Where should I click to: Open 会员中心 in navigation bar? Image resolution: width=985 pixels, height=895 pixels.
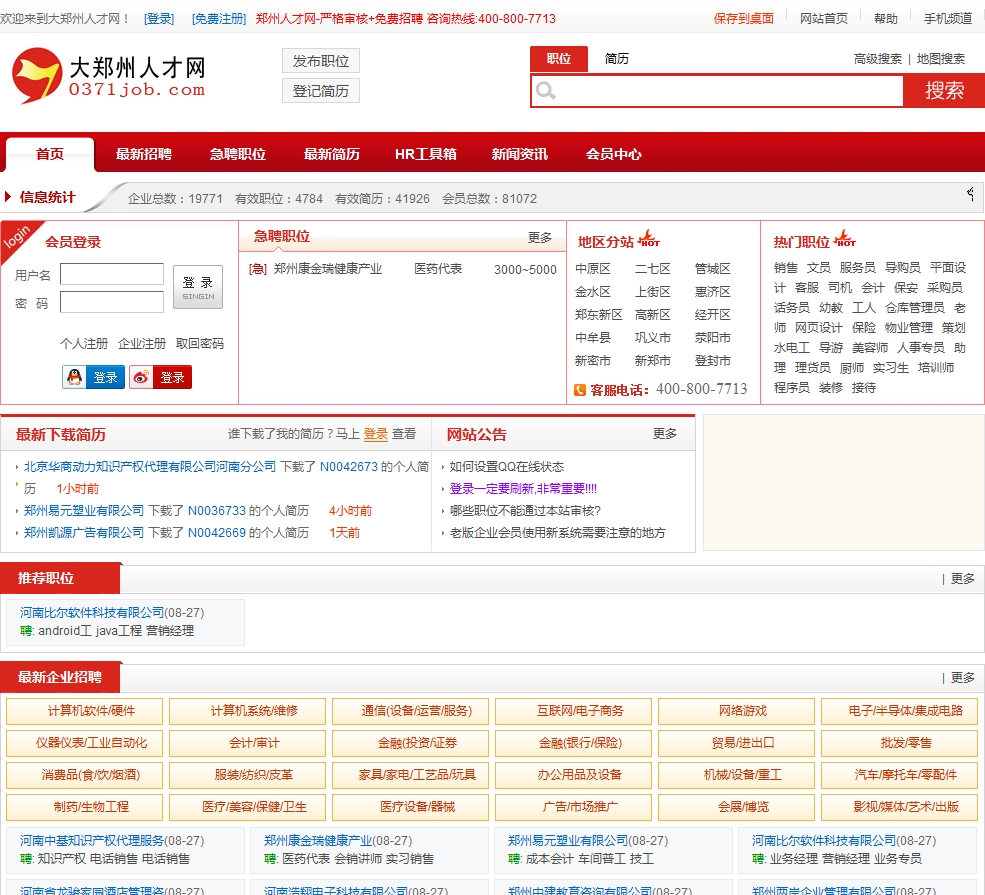click(x=614, y=155)
